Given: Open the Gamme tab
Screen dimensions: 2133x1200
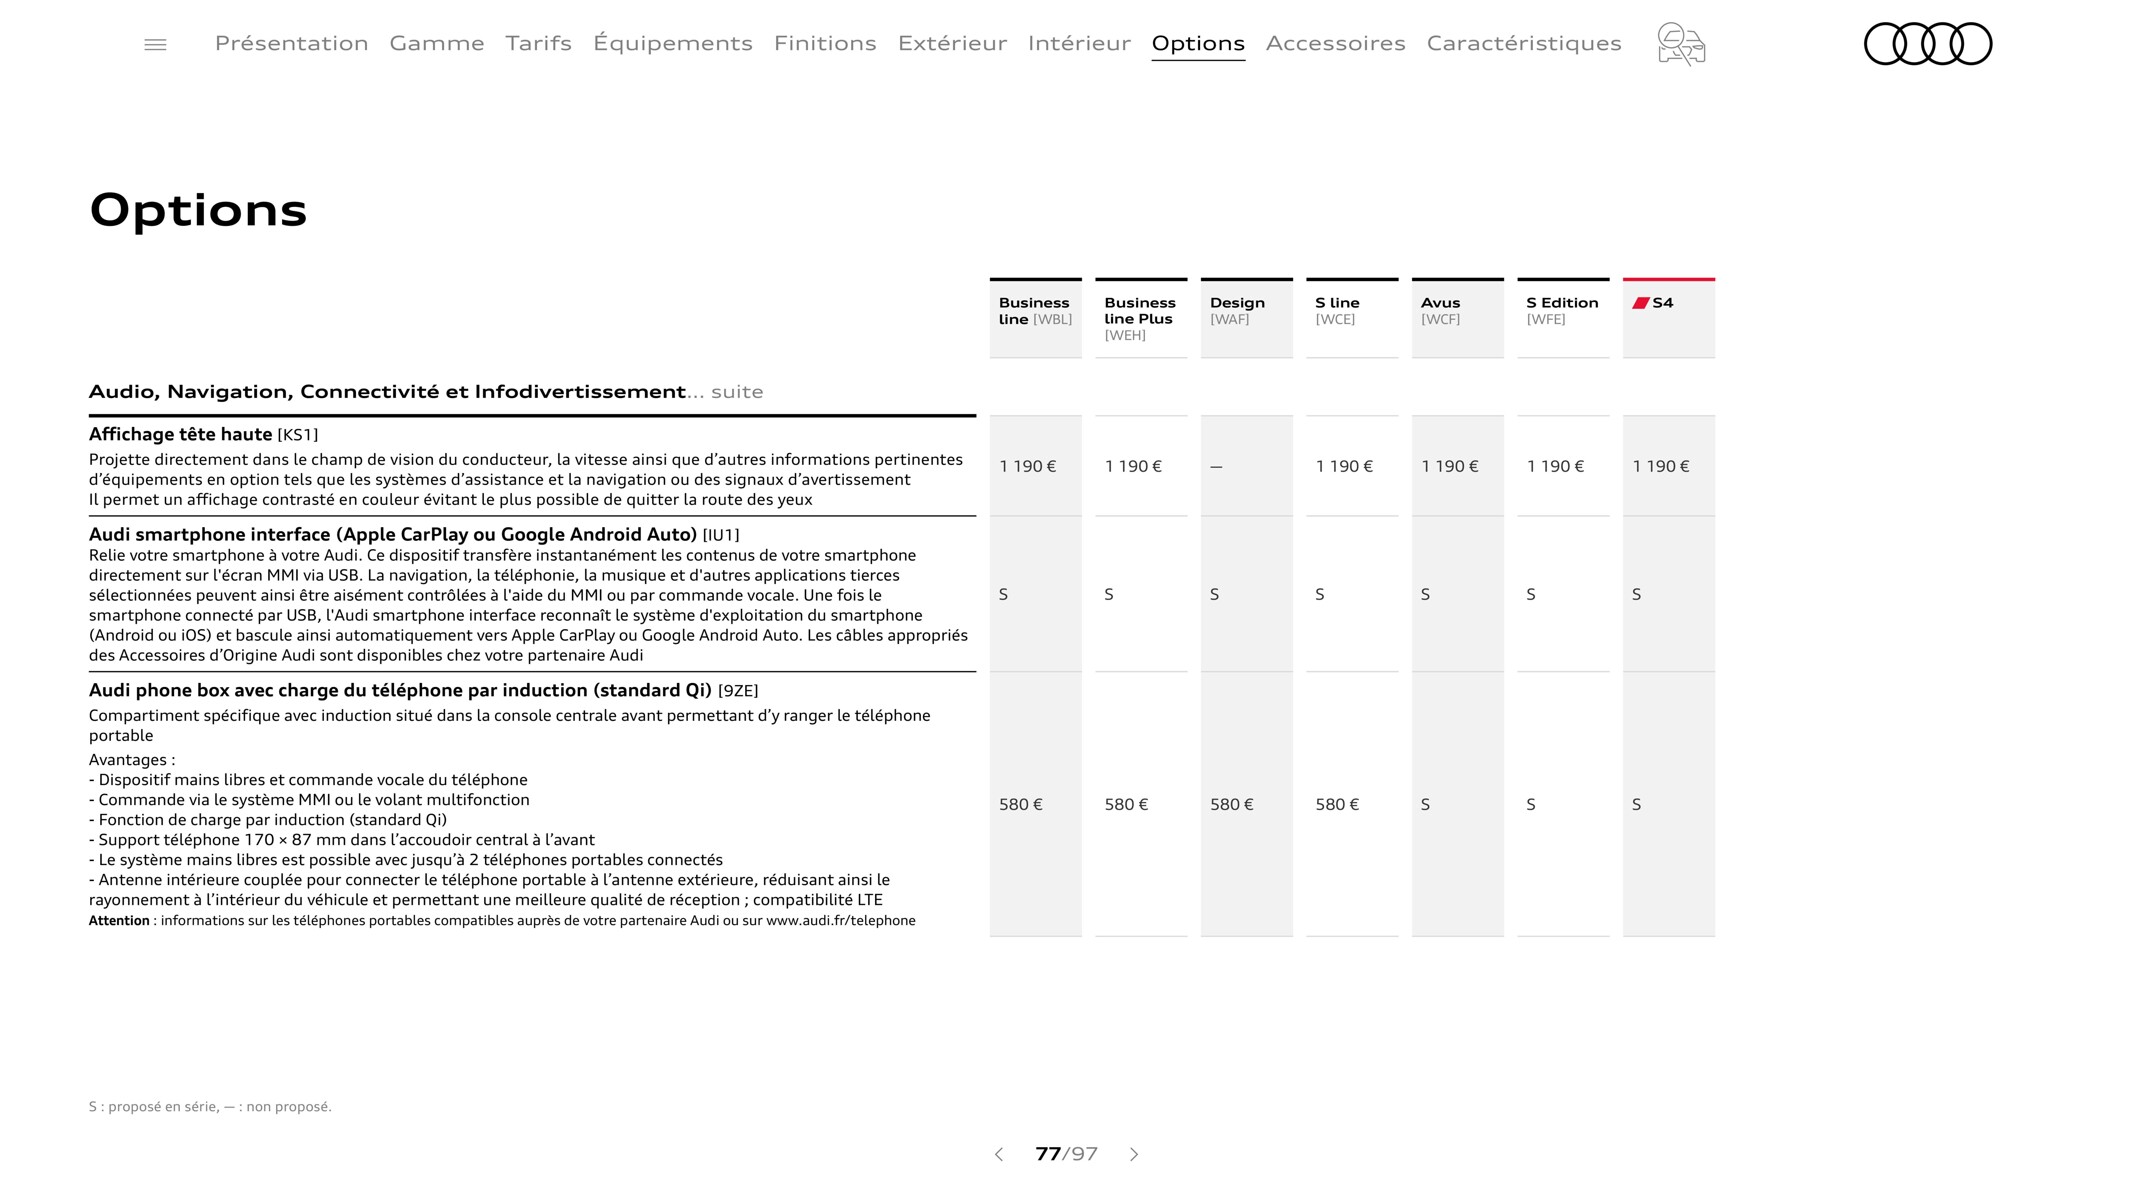Looking at the screenshot, I should (437, 43).
